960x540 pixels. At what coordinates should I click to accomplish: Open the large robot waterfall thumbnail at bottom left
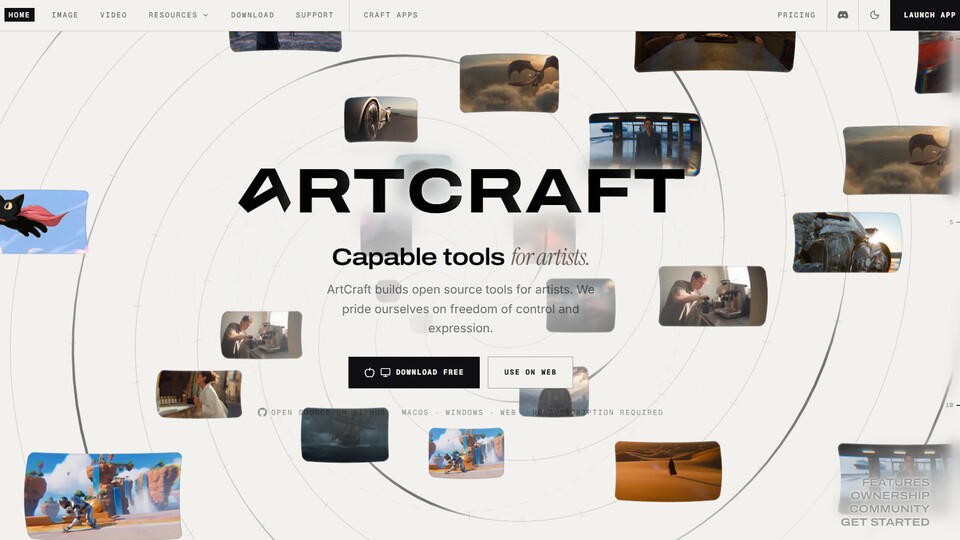[103, 495]
